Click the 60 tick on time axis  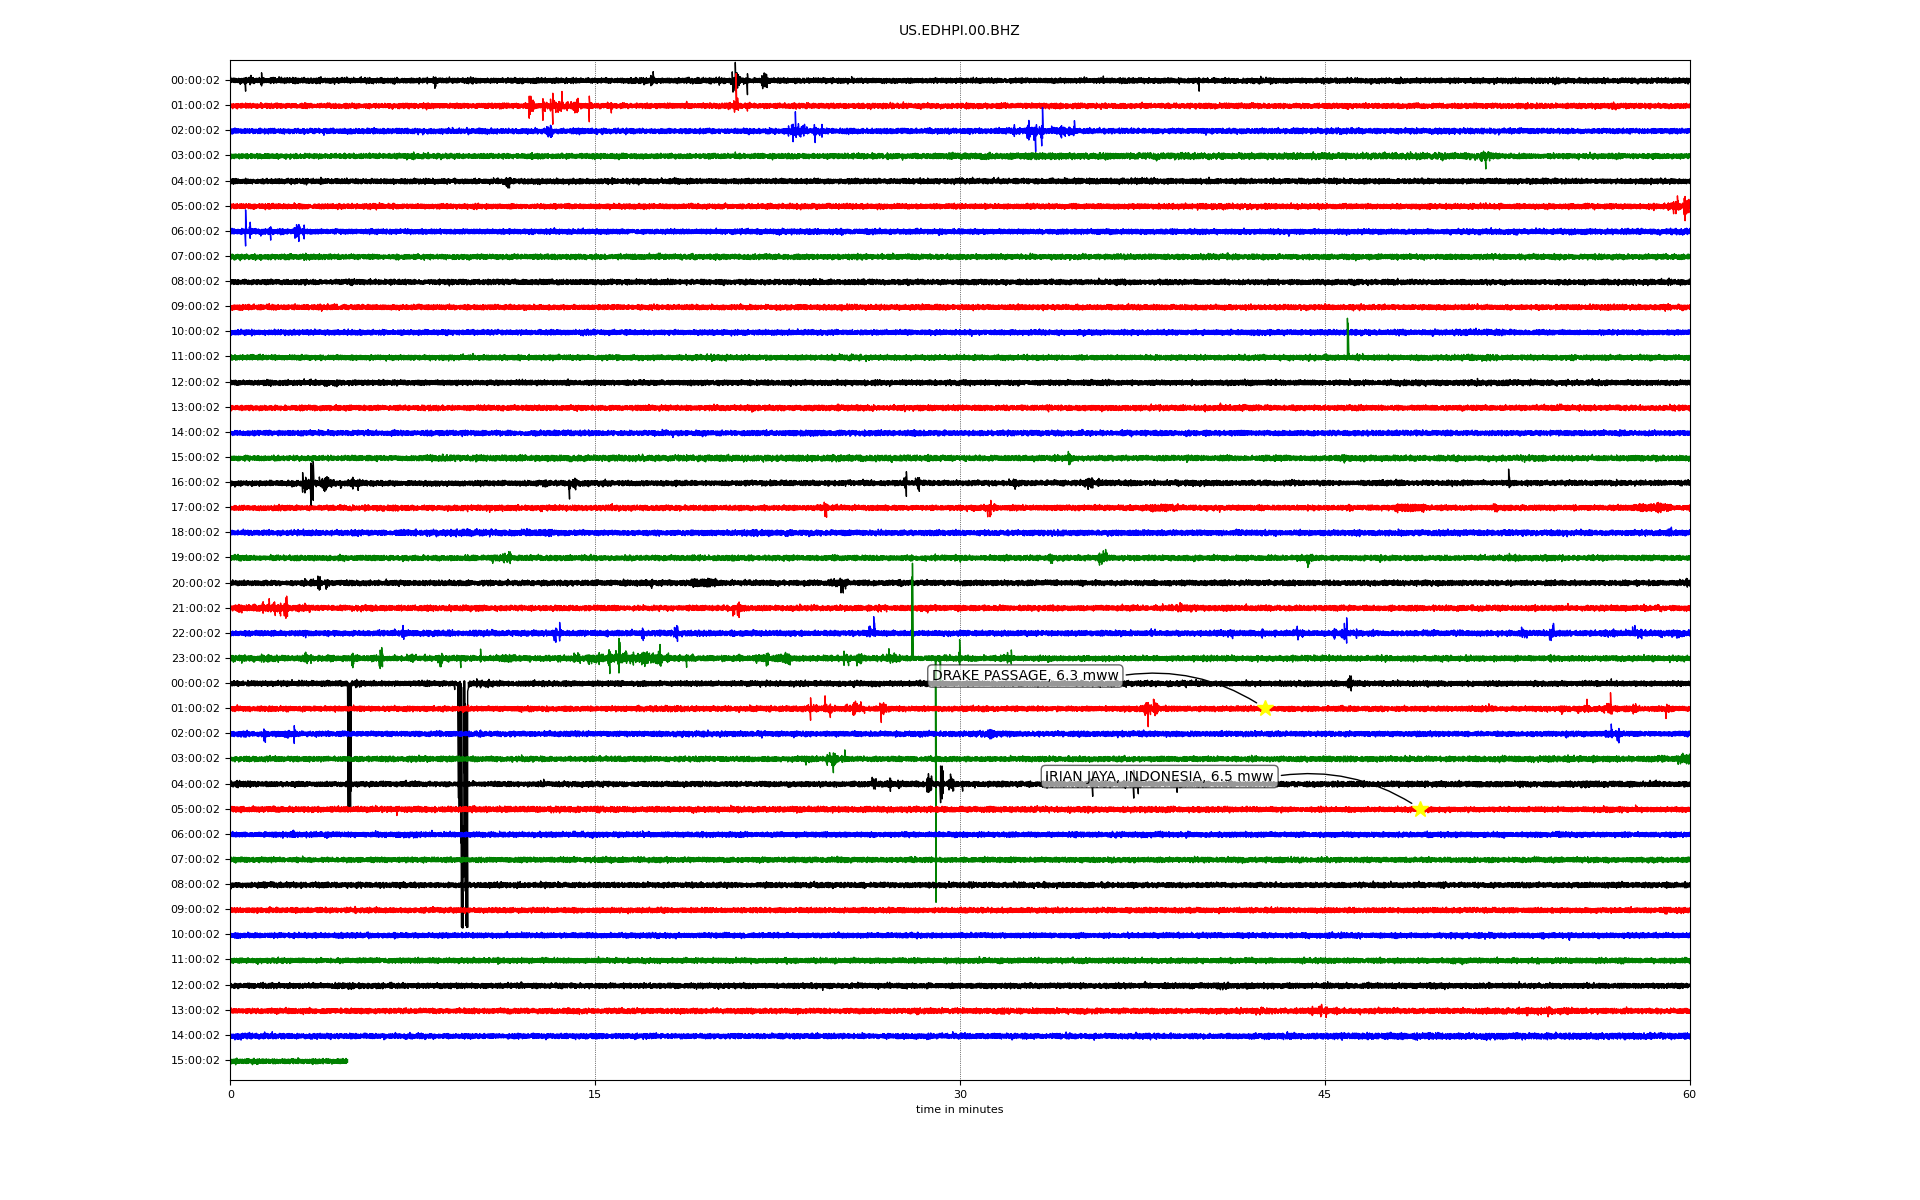tap(1689, 1094)
